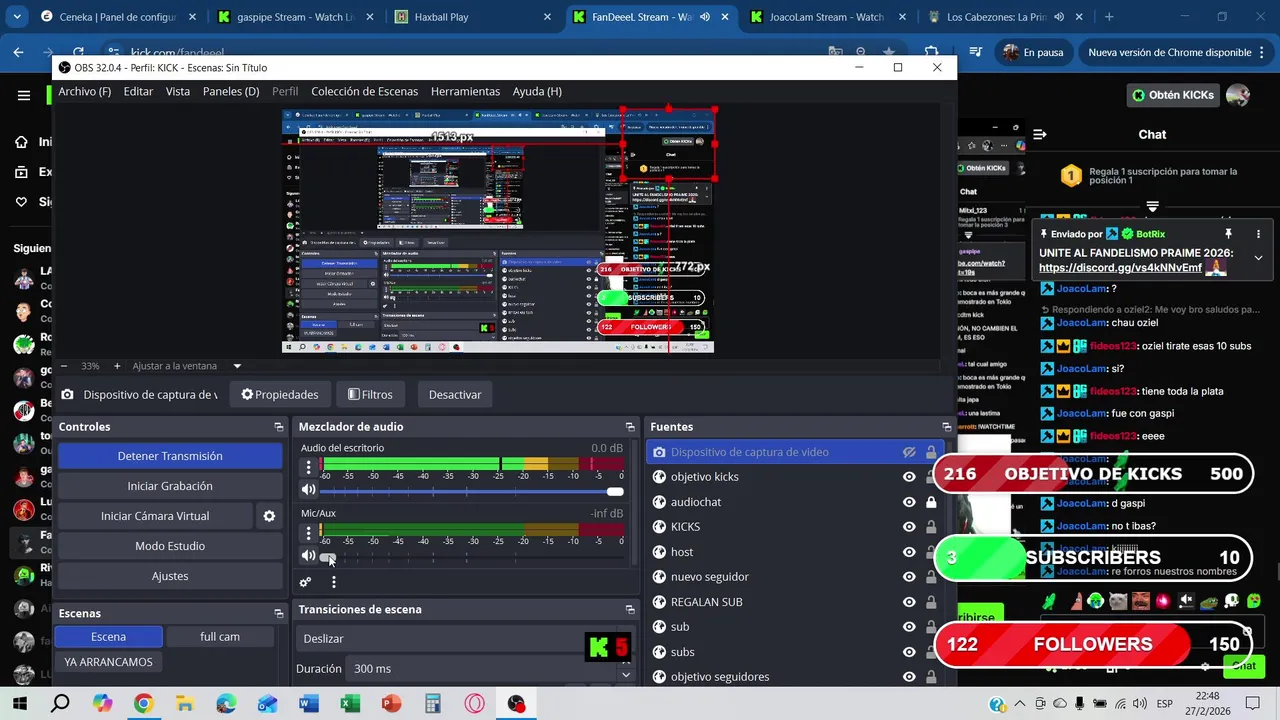Open advanced audio properties gears icon
Screen dimensions: 1280x720
click(x=306, y=582)
